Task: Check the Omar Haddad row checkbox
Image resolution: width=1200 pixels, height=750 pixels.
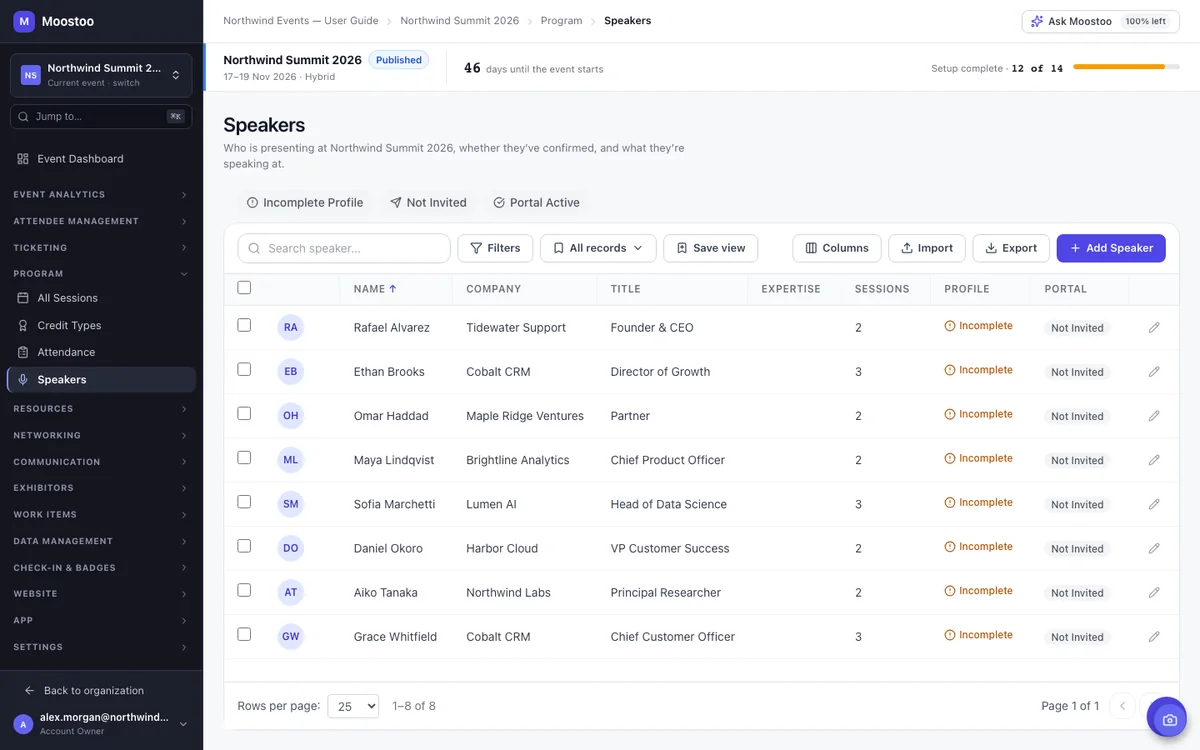Action: click(244, 413)
